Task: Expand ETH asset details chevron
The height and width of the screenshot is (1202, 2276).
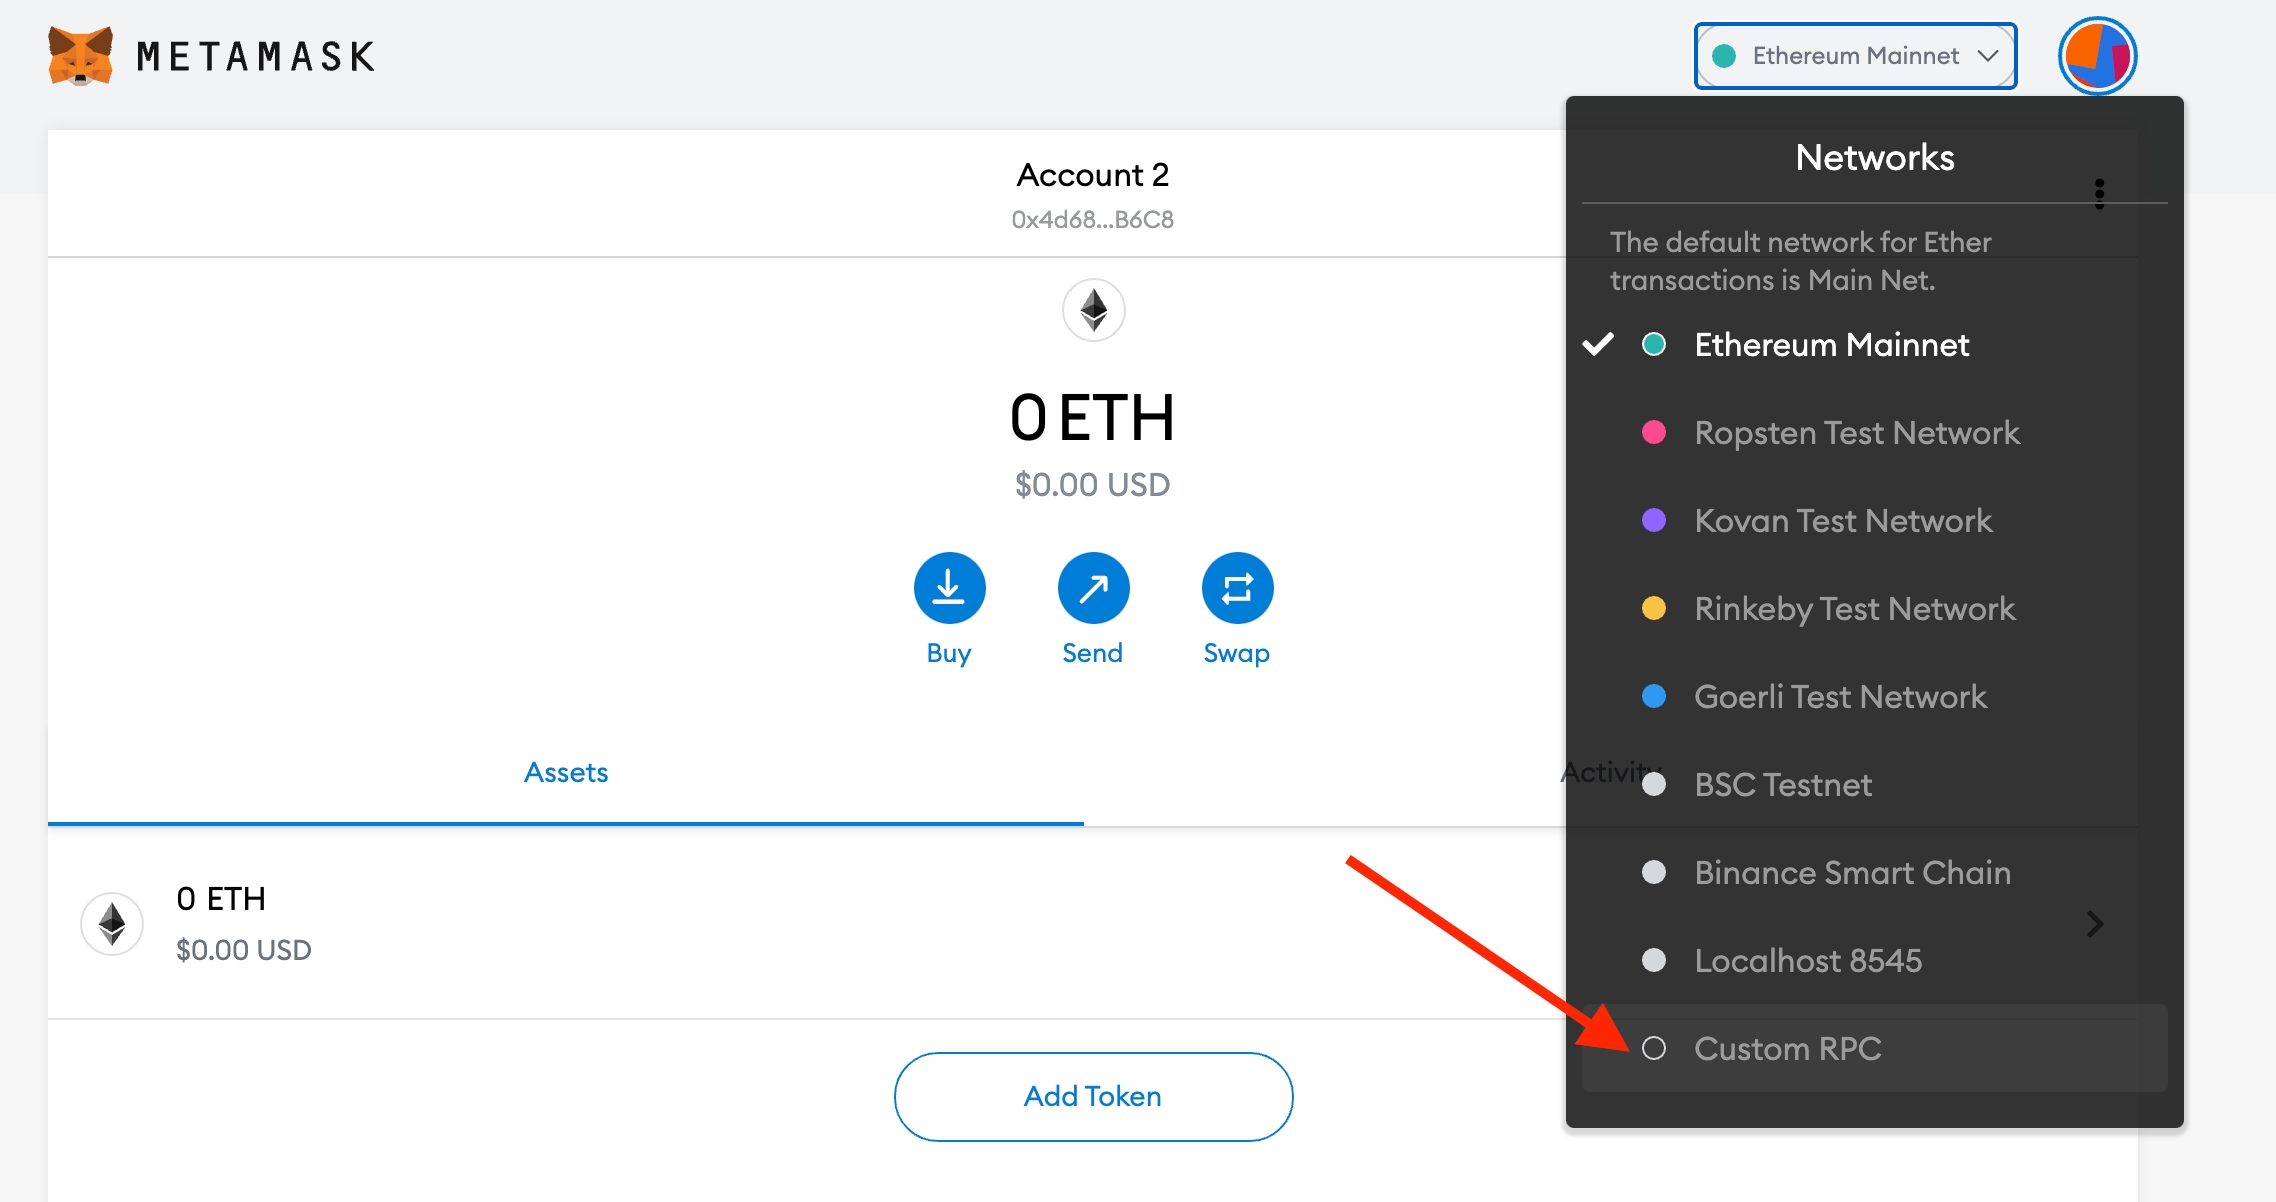Action: tap(2095, 924)
